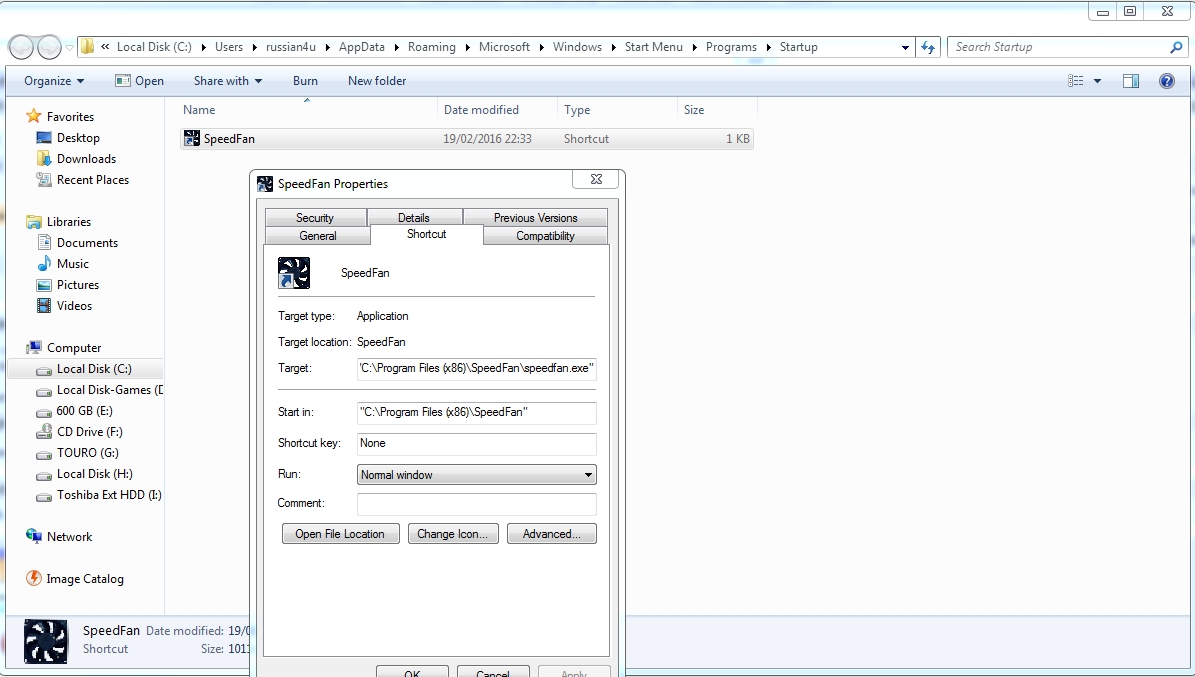Click the russian4u breadcrumb segment

(x=290, y=47)
